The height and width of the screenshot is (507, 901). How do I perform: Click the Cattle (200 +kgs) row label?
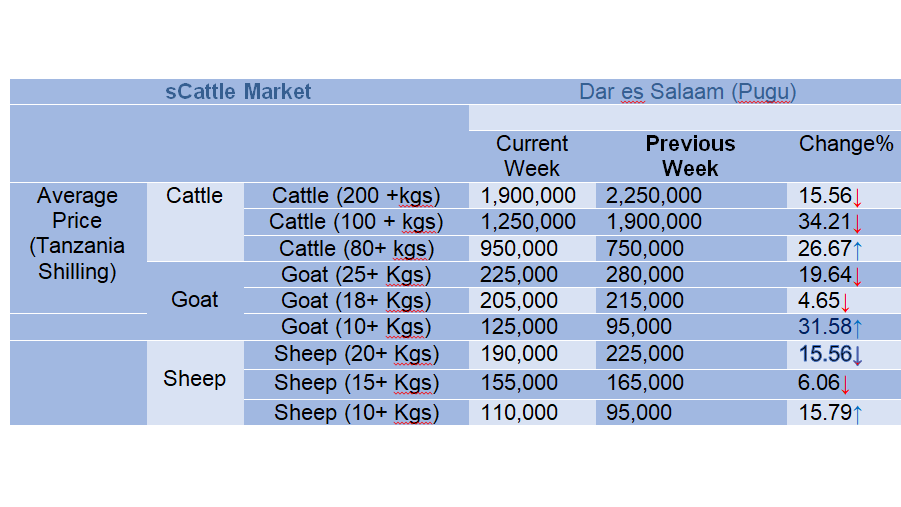356,195
